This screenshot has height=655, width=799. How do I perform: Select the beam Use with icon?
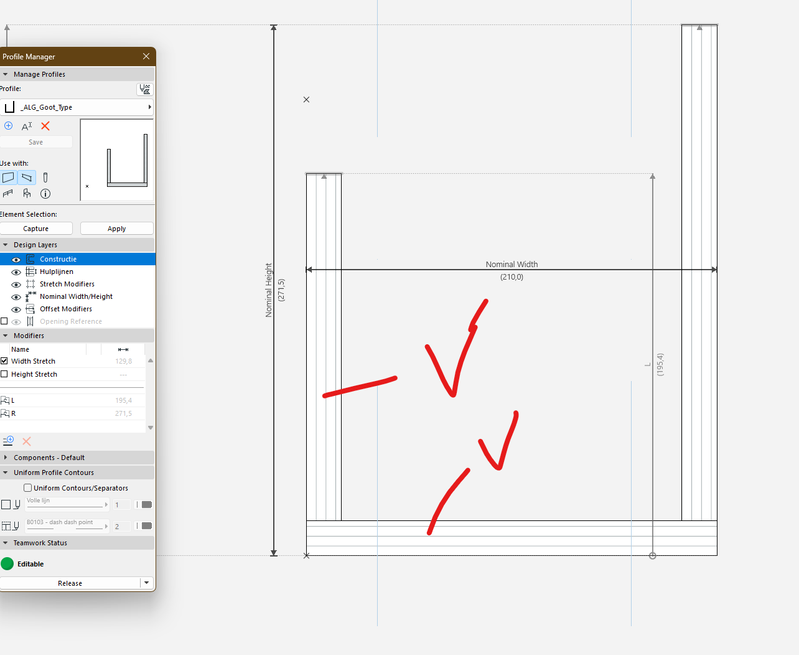[x=27, y=177]
